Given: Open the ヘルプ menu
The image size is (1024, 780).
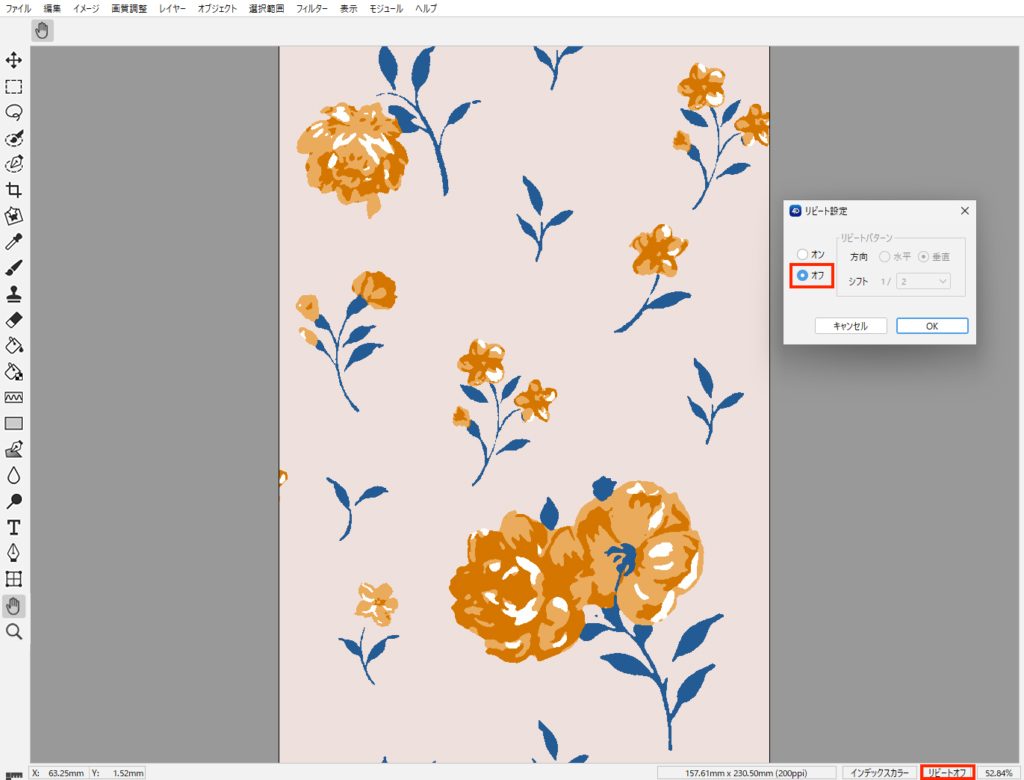Looking at the screenshot, I should pyautogui.click(x=426, y=8).
